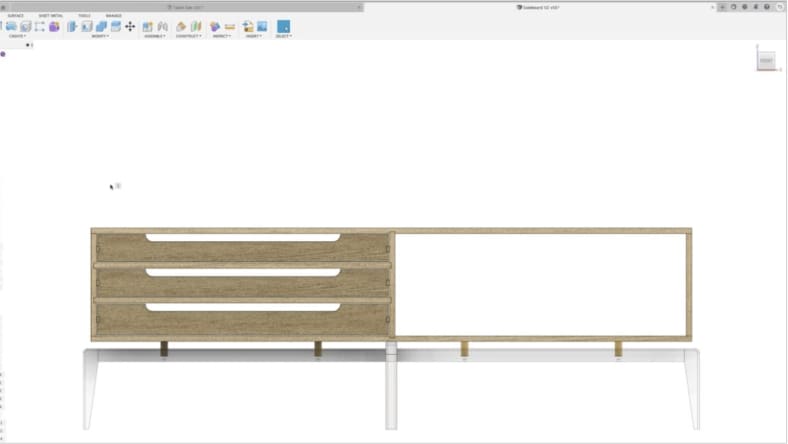The image size is (788, 444).
Task: Open the help question-mark icon
Action: (767, 7)
